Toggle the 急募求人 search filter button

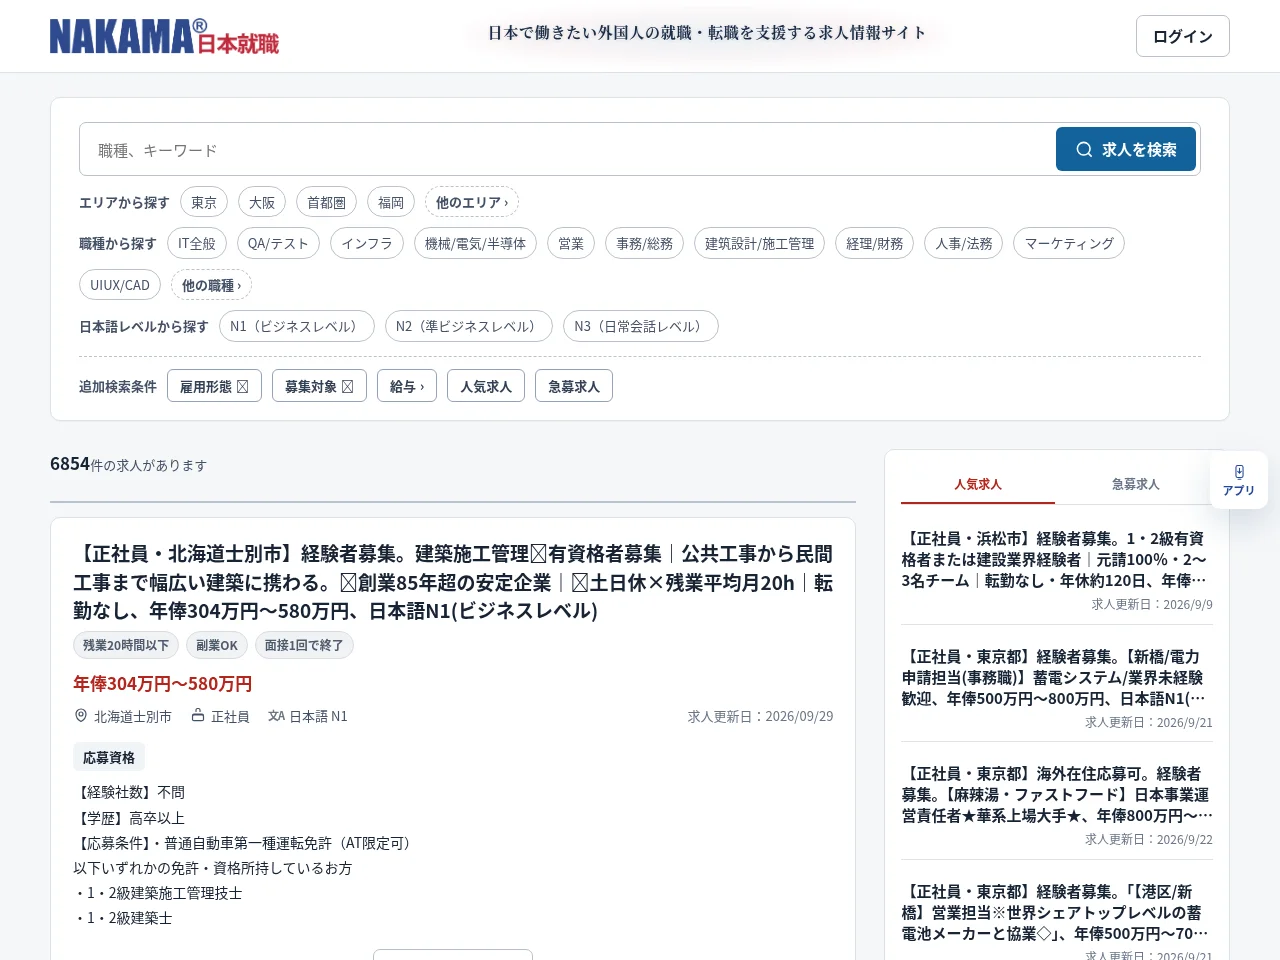[574, 386]
